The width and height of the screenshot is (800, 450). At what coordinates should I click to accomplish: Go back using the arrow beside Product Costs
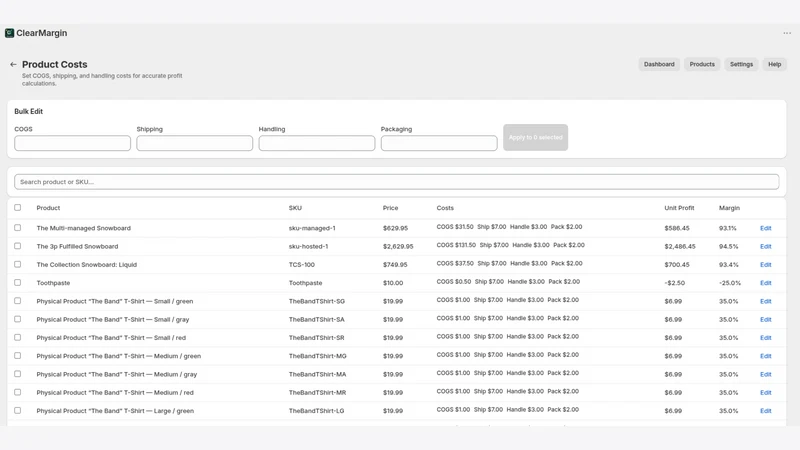(x=13, y=64)
